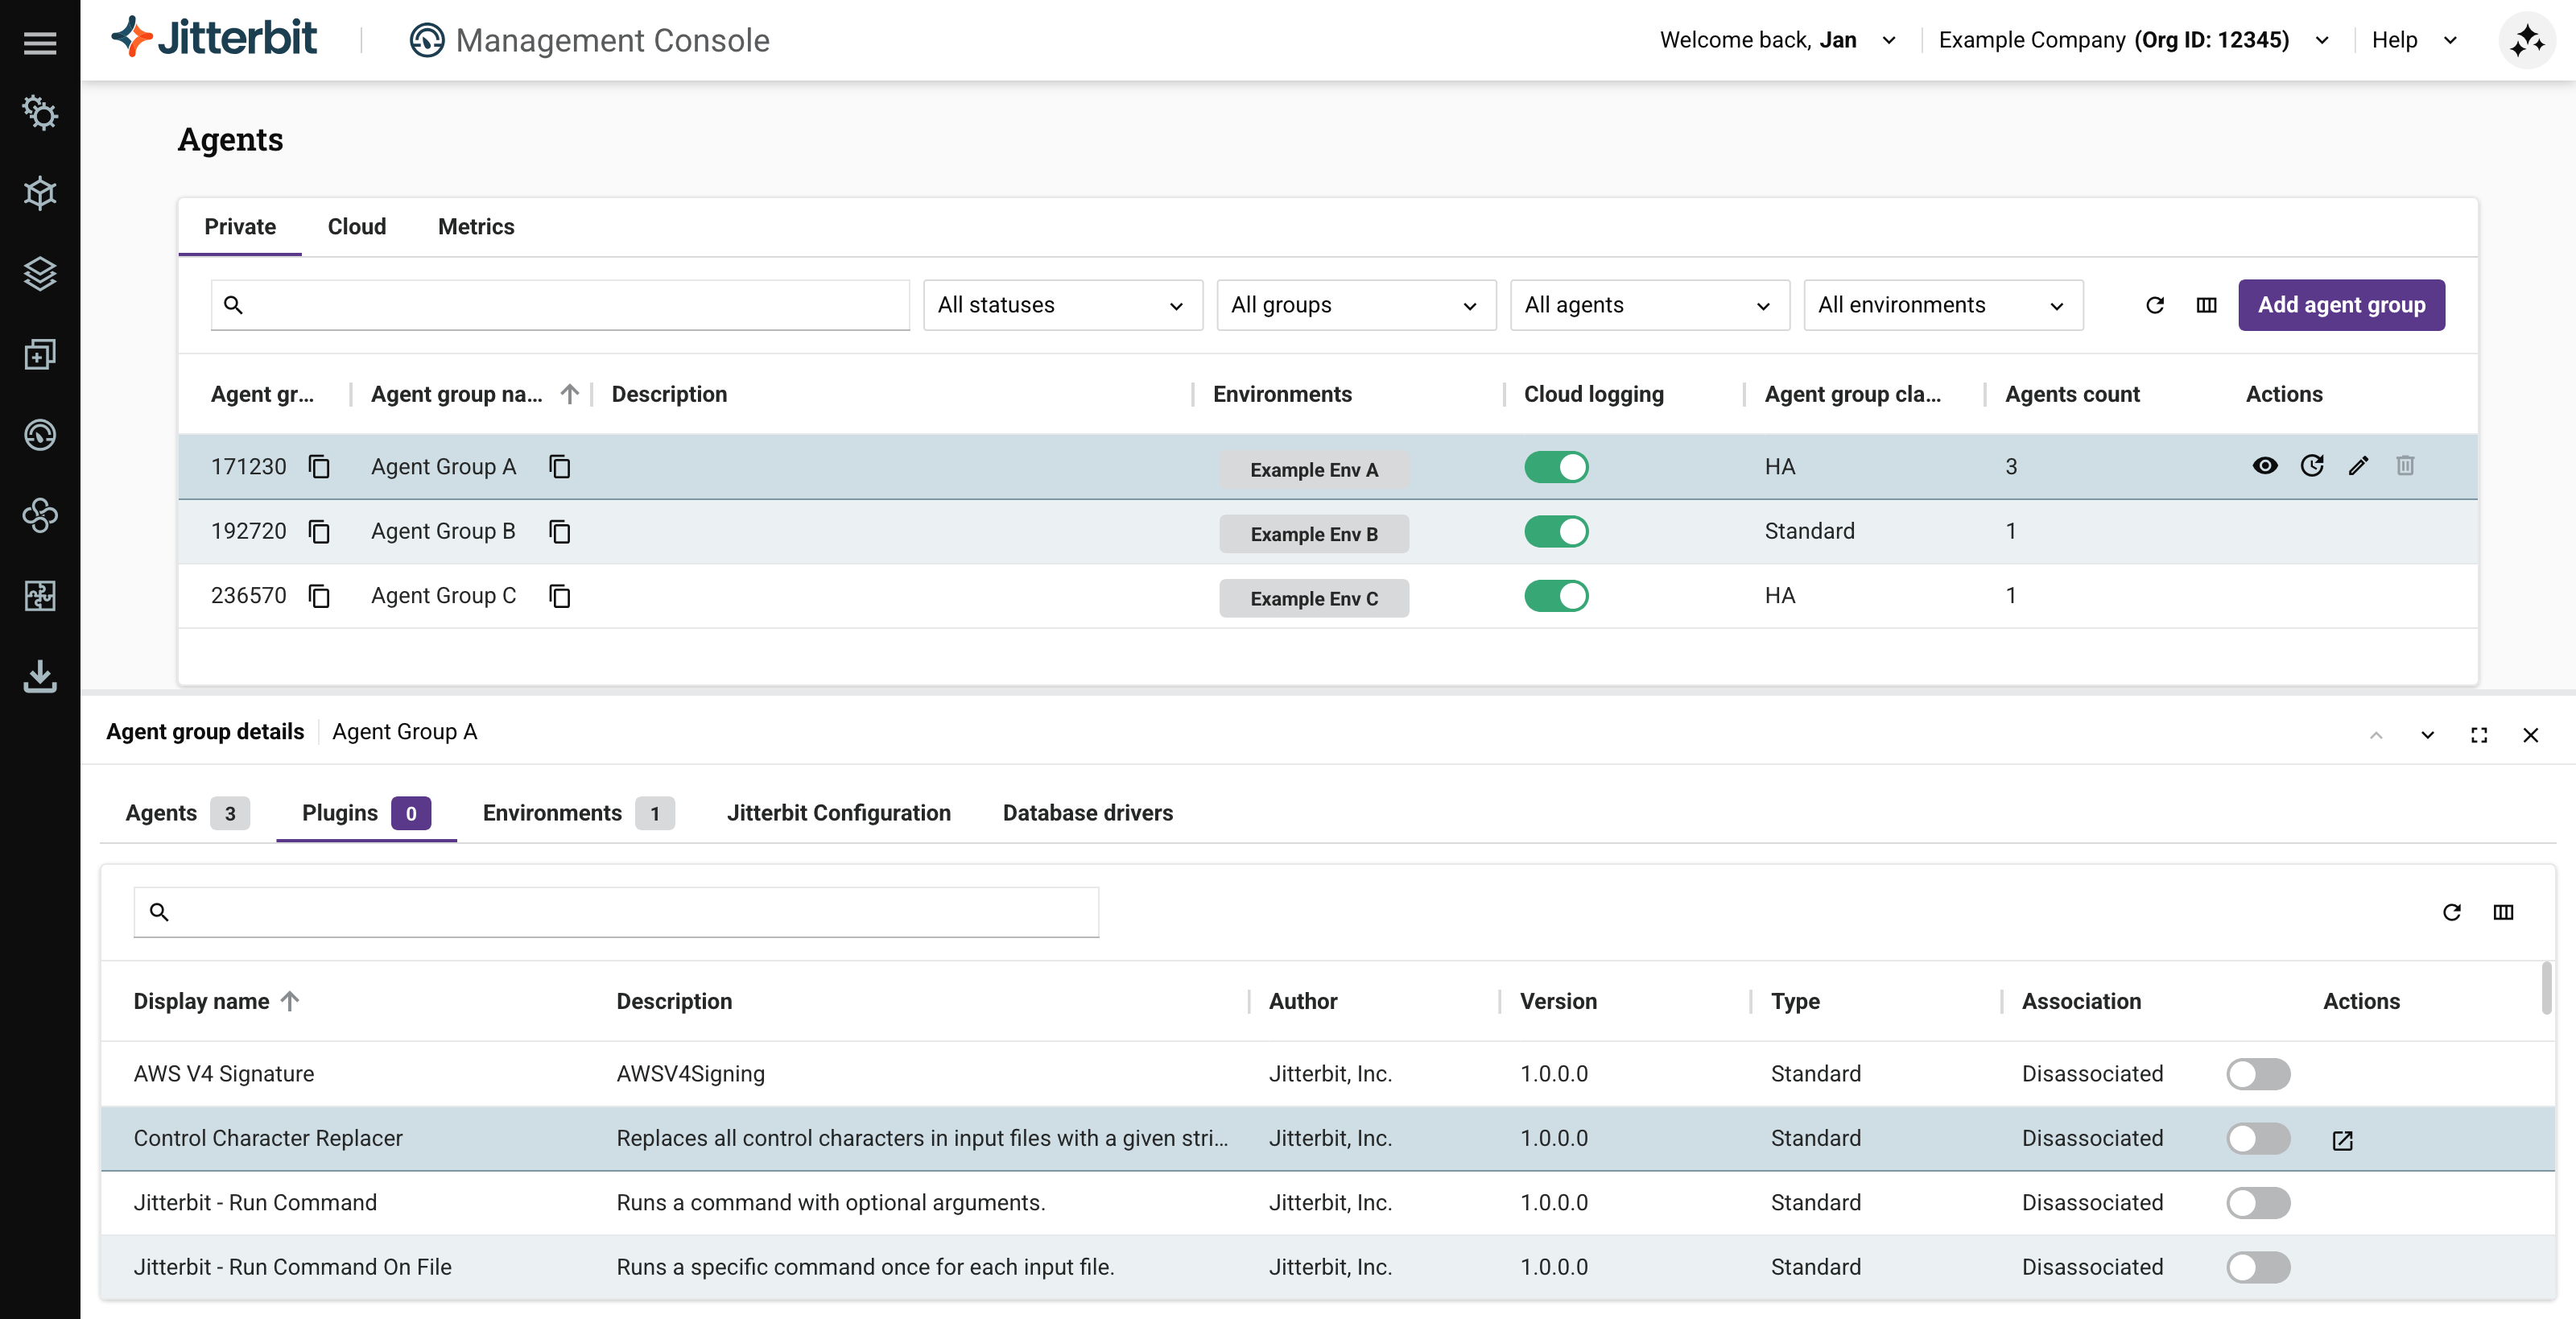Image resolution: width=2576 pixels, height=1319 pixels.
Task: Open the Jitterbit Configuration tab
Action: tap(838, 813)
